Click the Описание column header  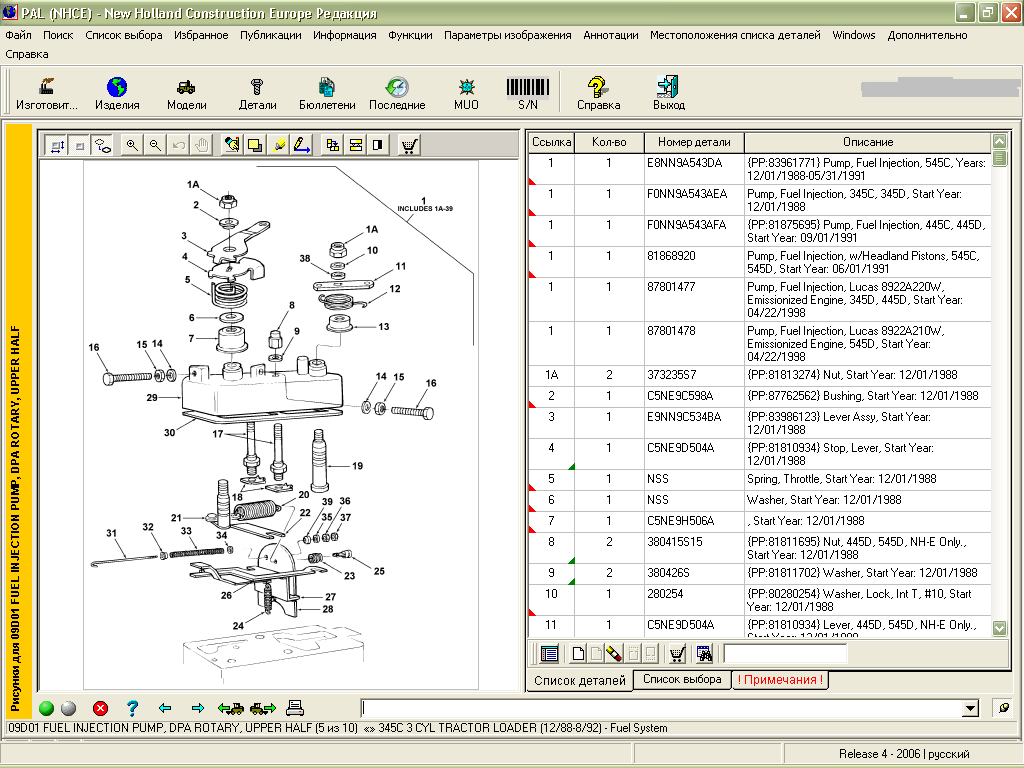click(x=867, y=142)
